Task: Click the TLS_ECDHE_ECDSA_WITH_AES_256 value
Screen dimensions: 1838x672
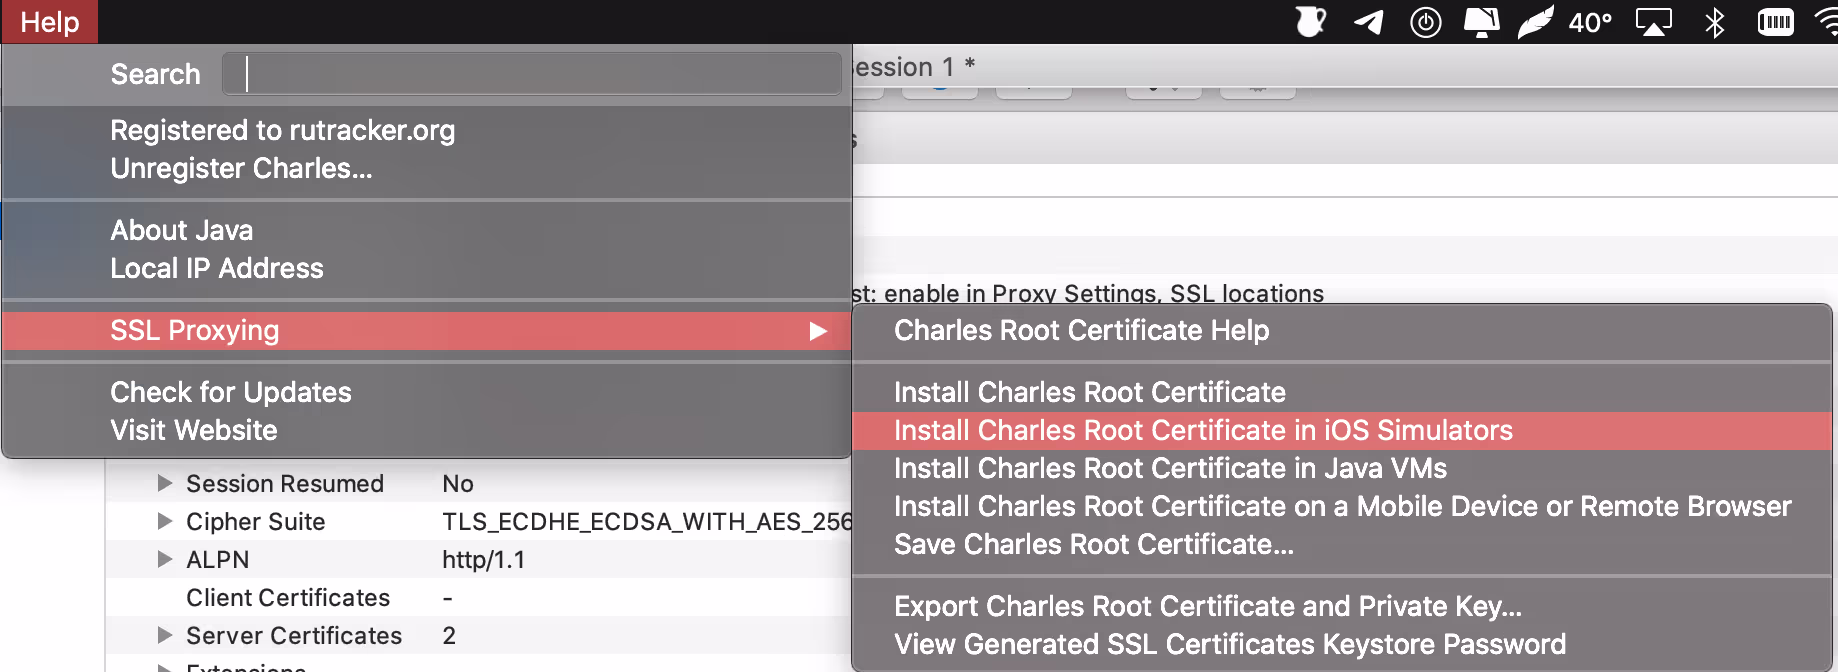Action: click(646, 521)
